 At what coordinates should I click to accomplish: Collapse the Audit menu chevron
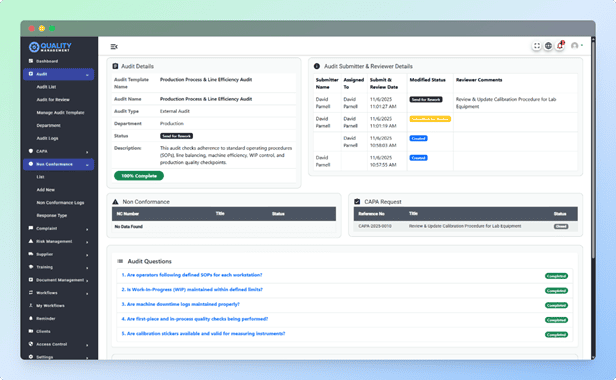(87, 75)
